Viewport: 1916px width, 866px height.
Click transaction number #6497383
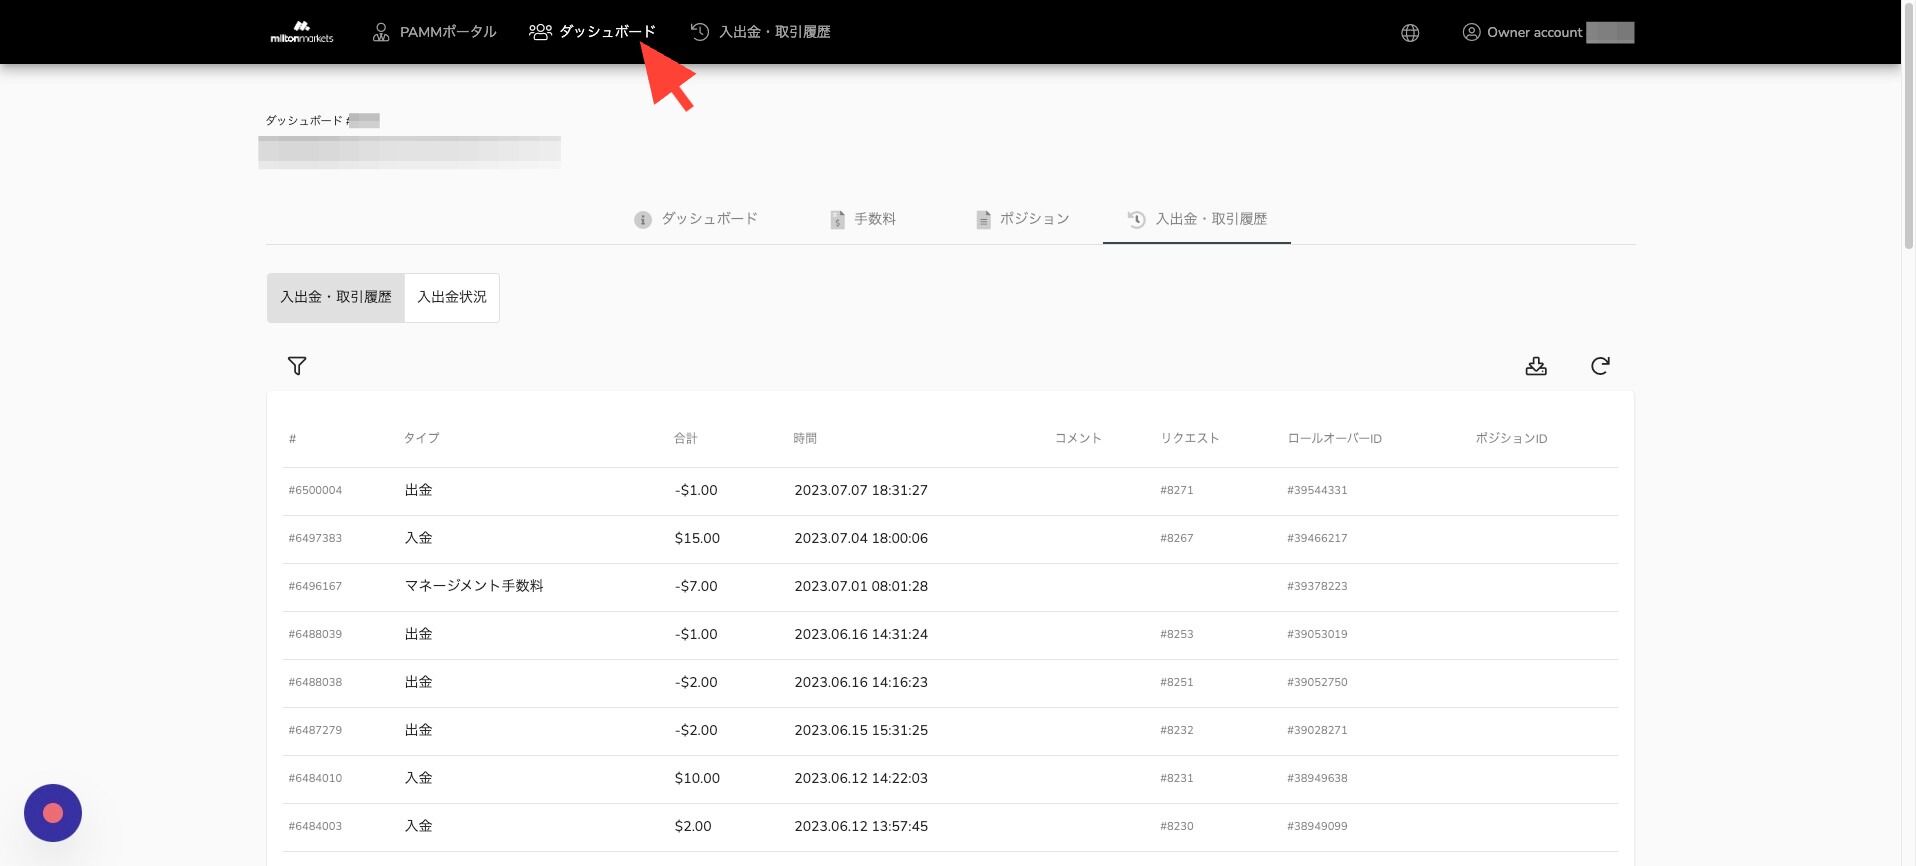(x=315, y=538)
